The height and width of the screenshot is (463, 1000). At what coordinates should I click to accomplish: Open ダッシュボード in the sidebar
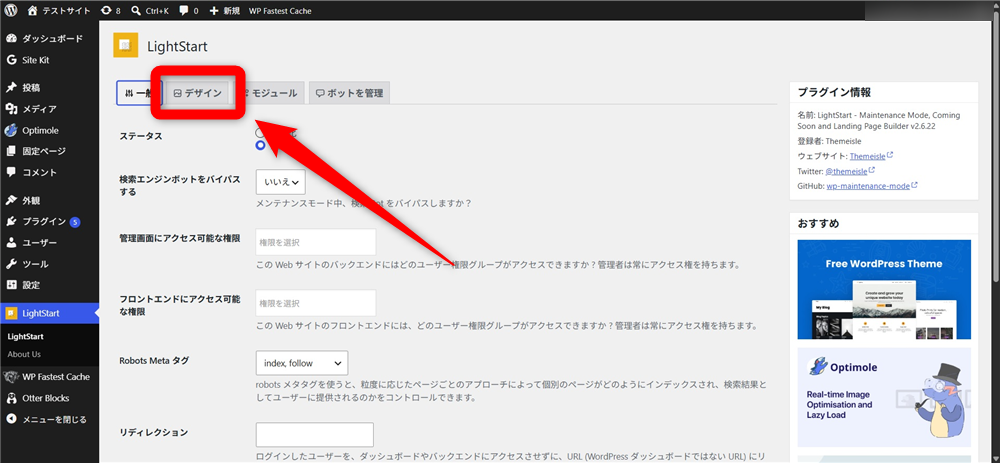tap(49, 39)
